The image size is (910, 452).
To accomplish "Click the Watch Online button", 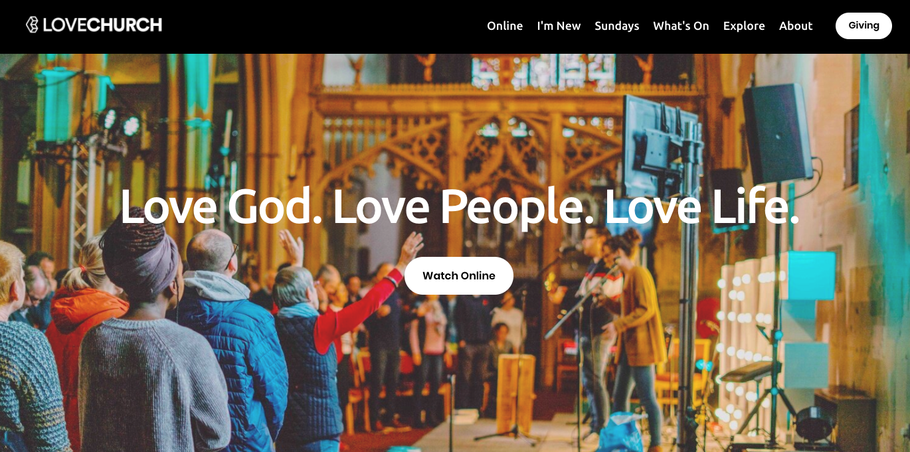I will (x=458, y=276).
